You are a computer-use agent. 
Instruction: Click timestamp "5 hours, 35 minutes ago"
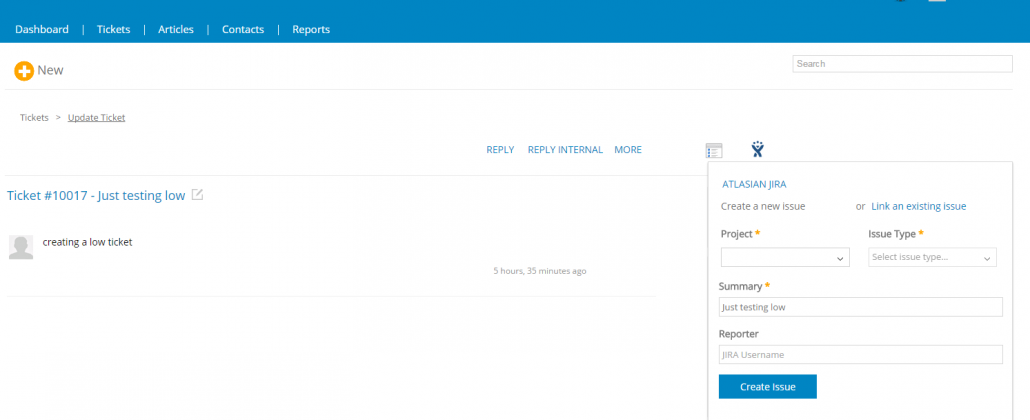[540, 271]
